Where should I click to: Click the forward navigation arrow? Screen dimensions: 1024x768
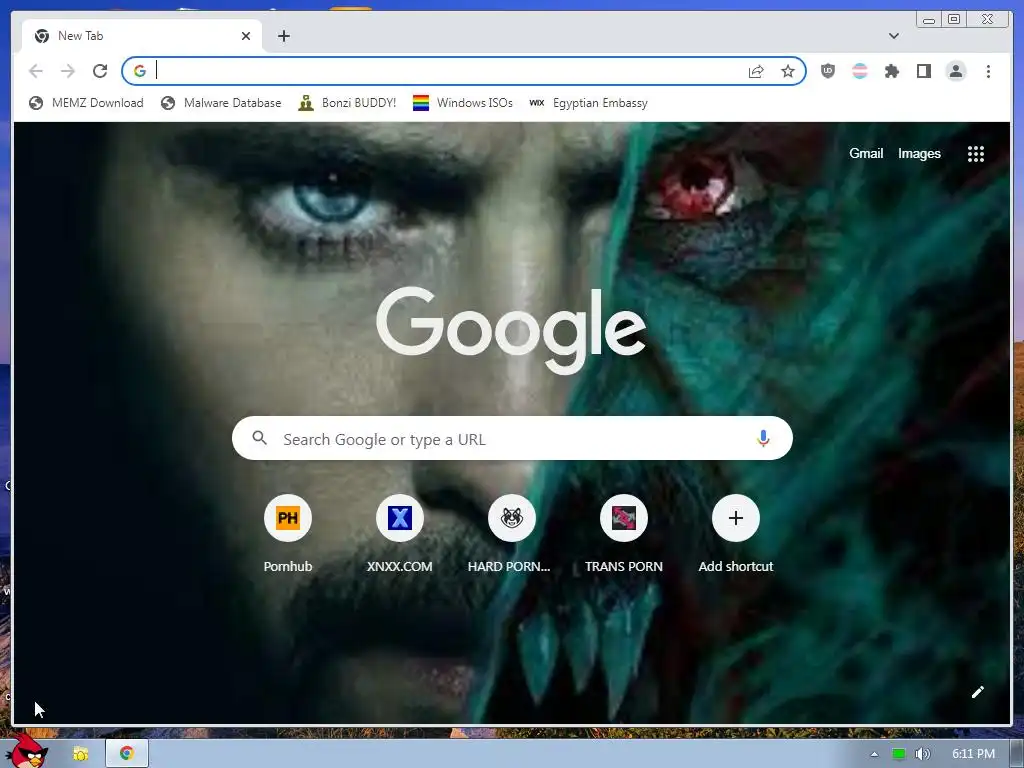67,71
